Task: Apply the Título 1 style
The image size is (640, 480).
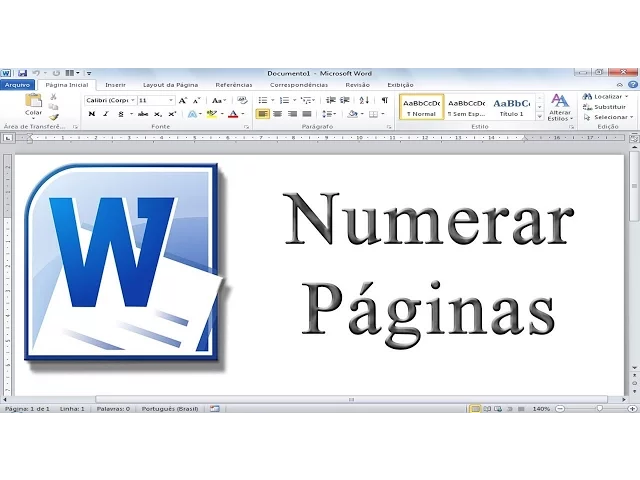Action: click(x=511, y=107)
